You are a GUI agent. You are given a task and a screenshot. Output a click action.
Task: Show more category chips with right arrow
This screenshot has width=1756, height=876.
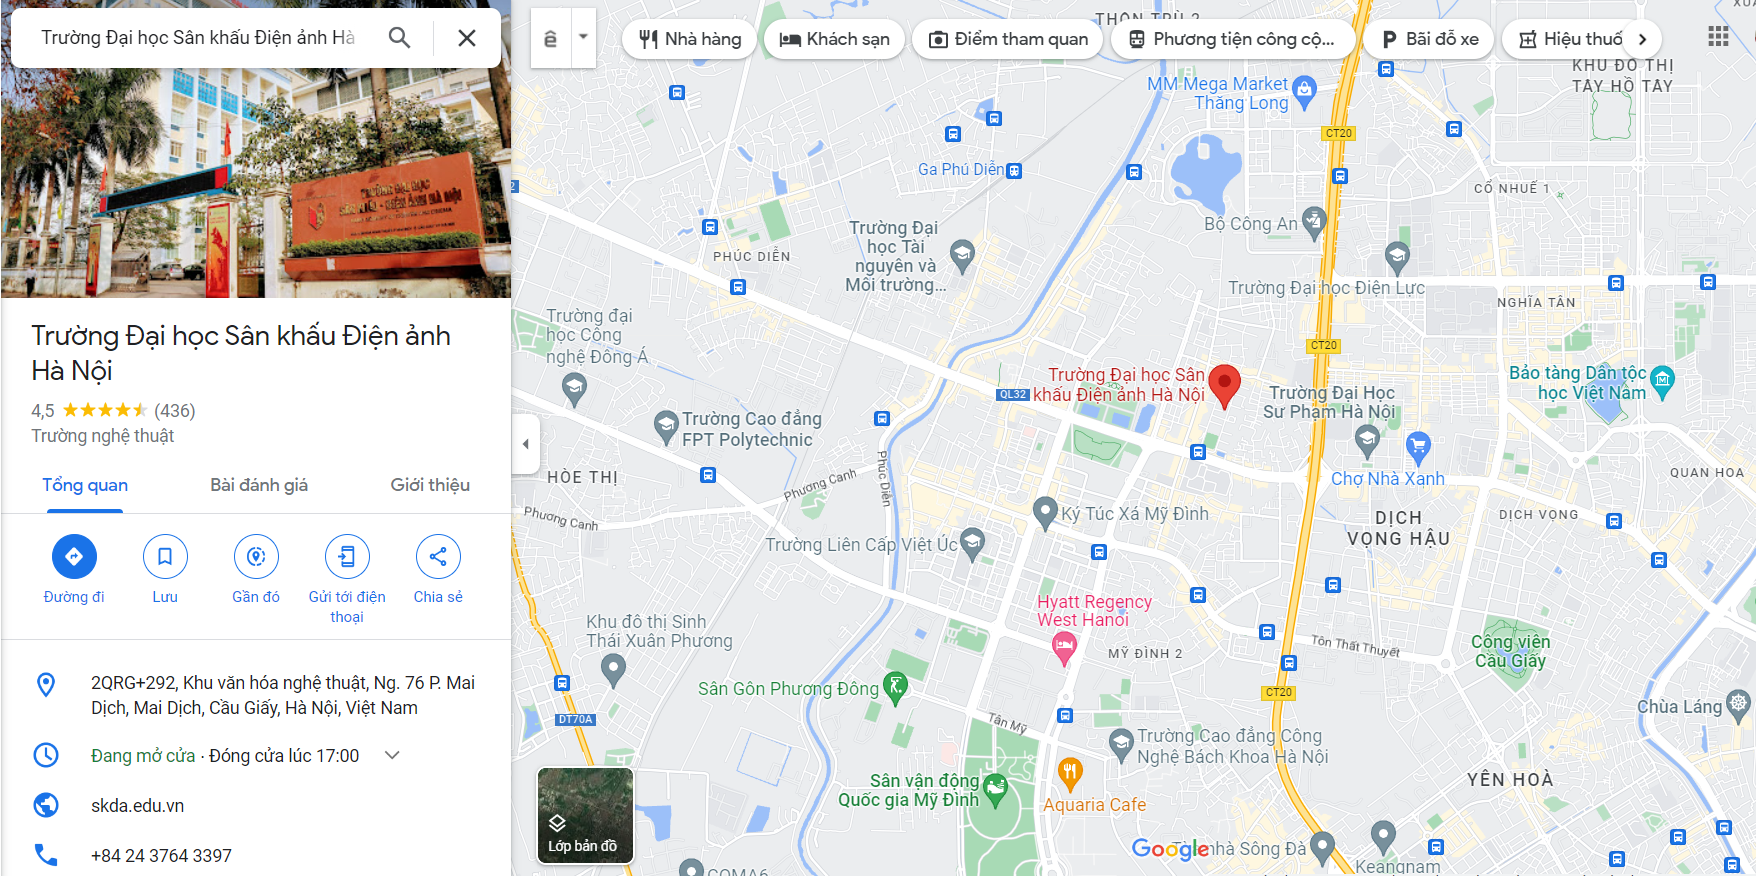(x=1642, y=39)
